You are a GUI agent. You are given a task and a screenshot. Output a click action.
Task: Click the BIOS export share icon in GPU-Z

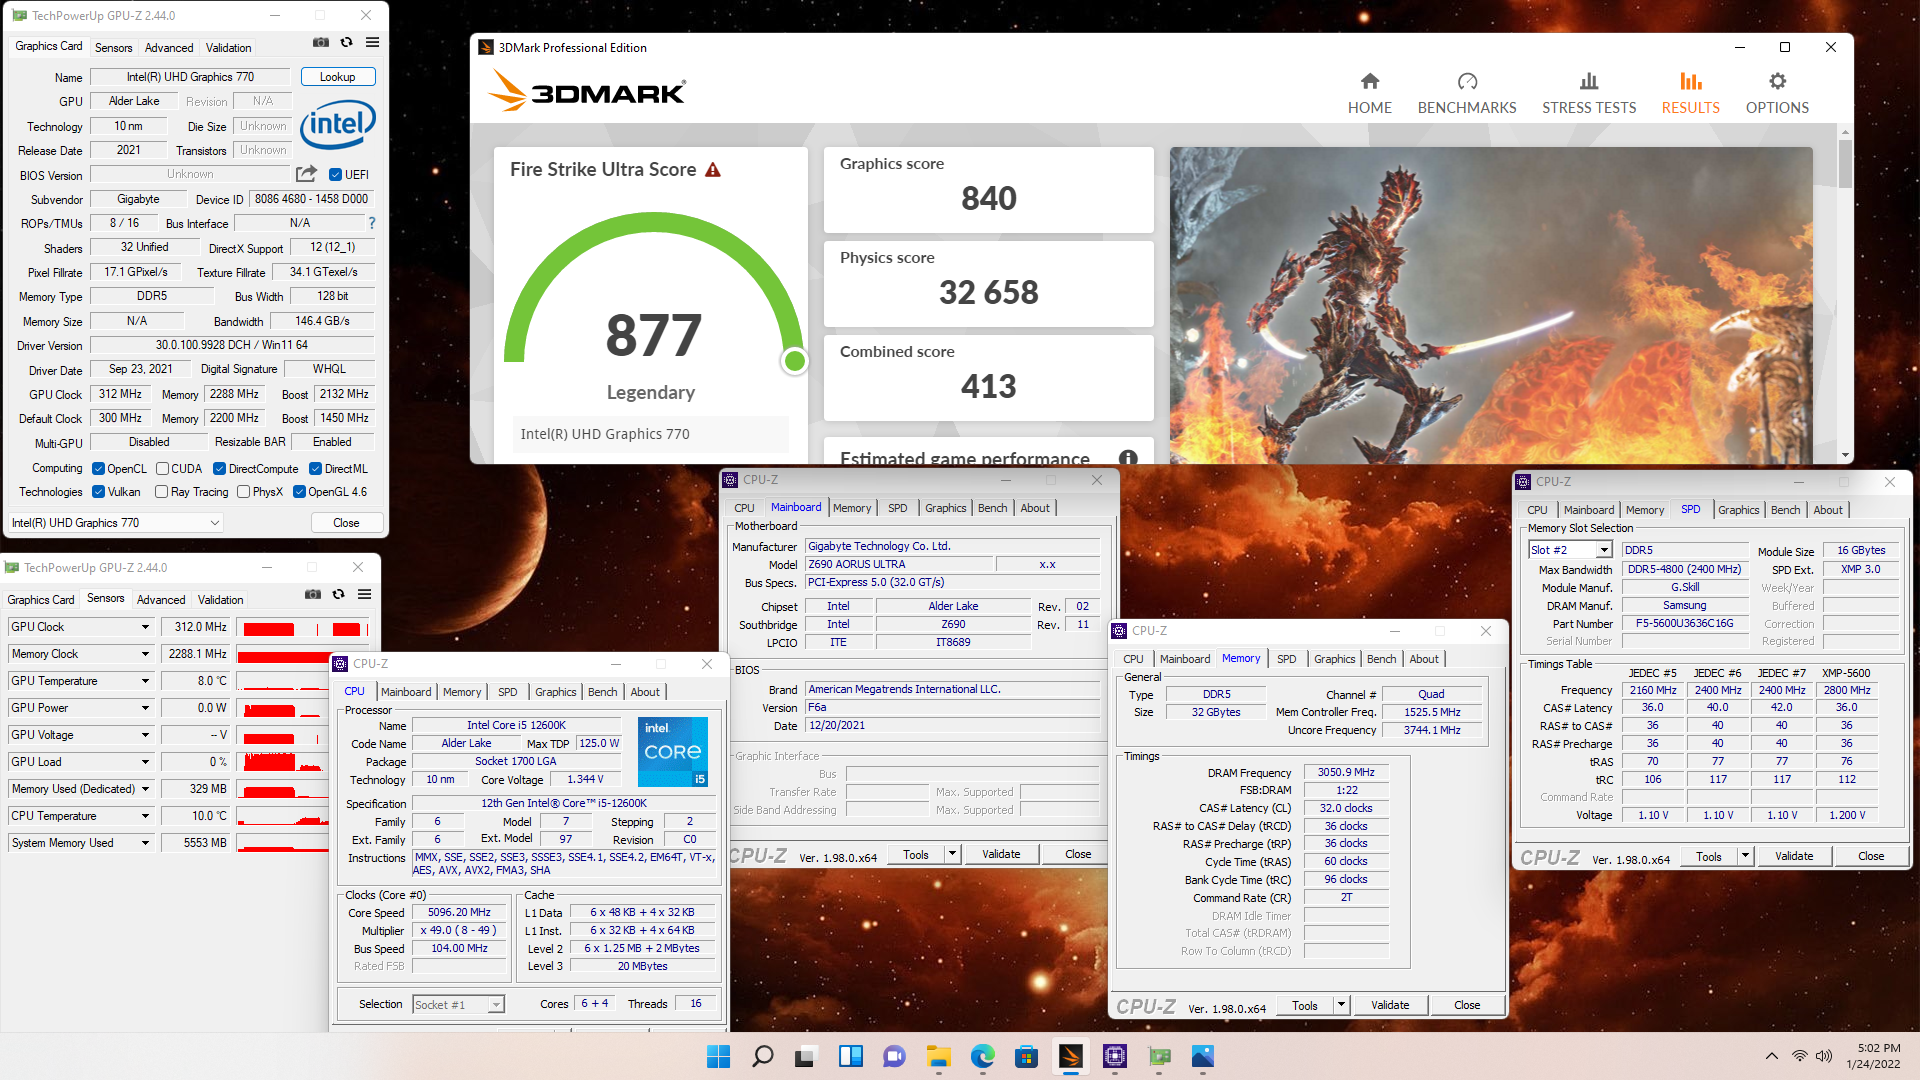306,174
